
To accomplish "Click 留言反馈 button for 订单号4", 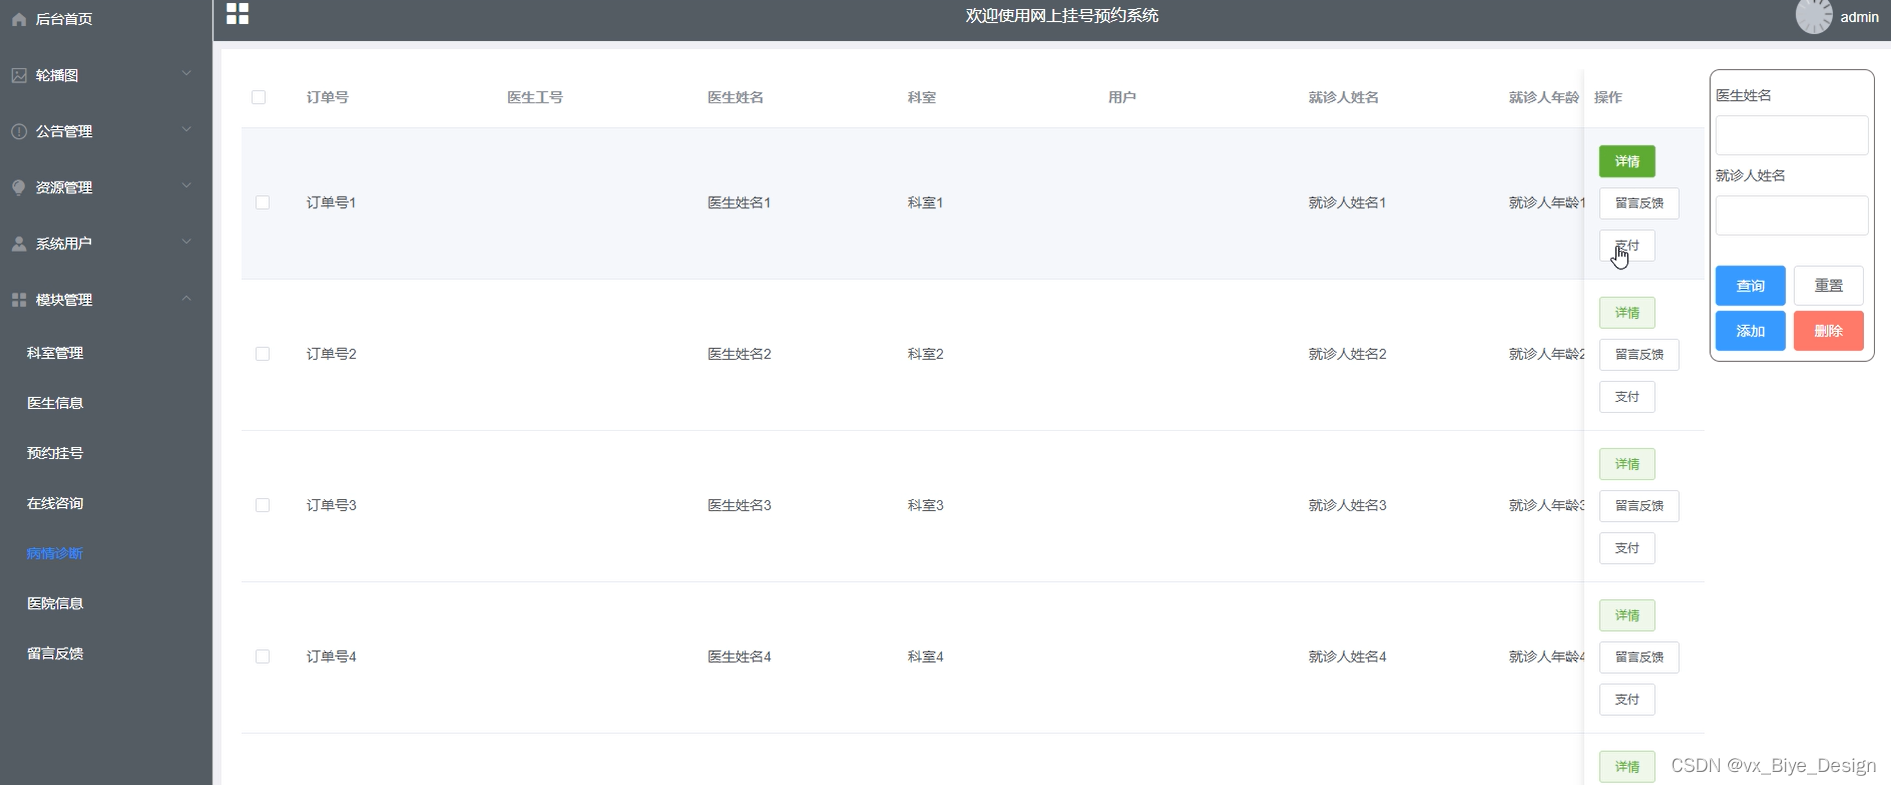I will [x=1639, y=657].
